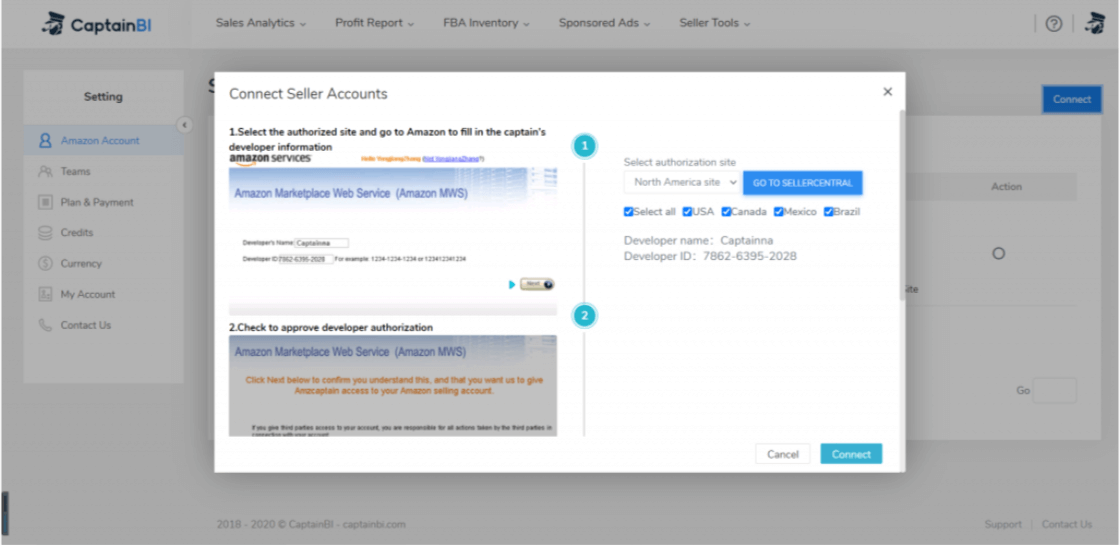Uncheck the USA checkbox
Image resolution: width=1120 pixels, height=545 pixels.
click(x=687, y=212)
